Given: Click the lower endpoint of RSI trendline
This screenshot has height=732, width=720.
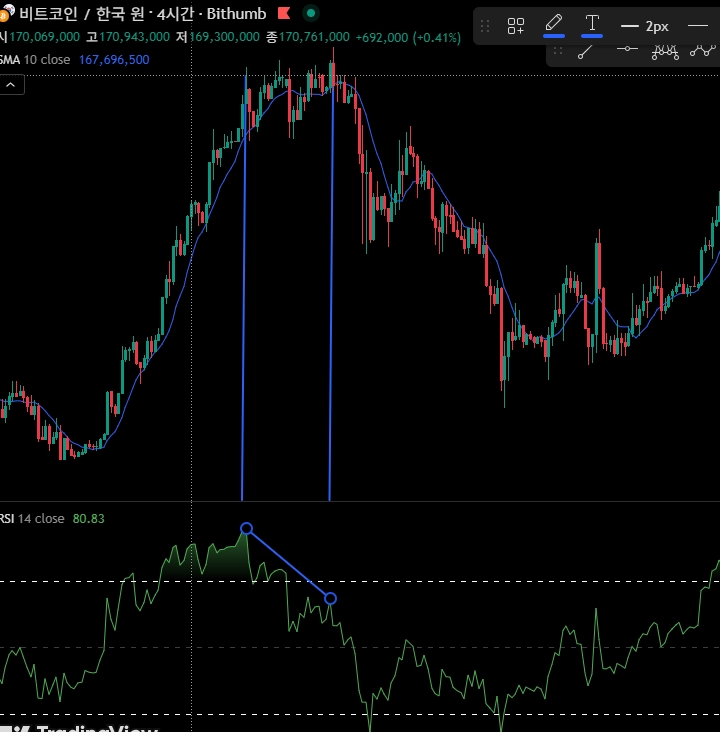Looking at the screenshot, I should tap(330, 598).
